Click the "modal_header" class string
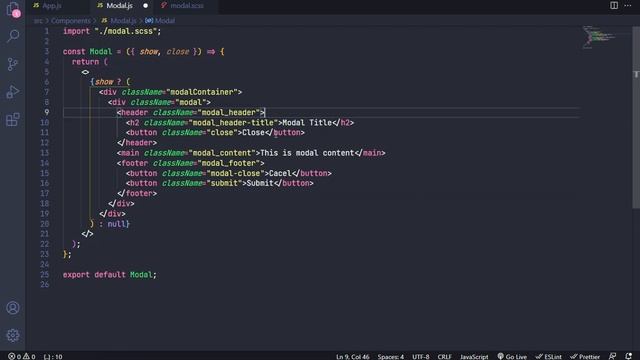Screen dimensions: 640x360 (x=229, y=112)
